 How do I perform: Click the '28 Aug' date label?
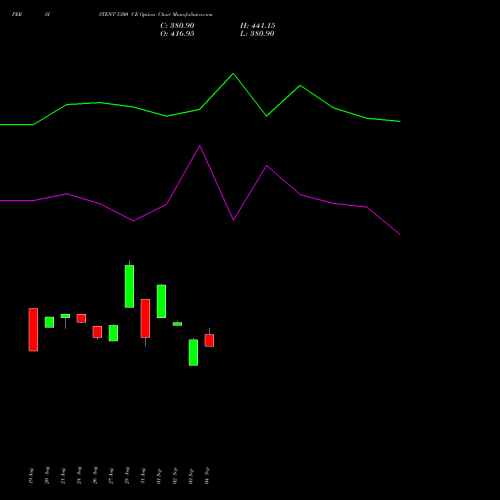(x=127, y=475)
